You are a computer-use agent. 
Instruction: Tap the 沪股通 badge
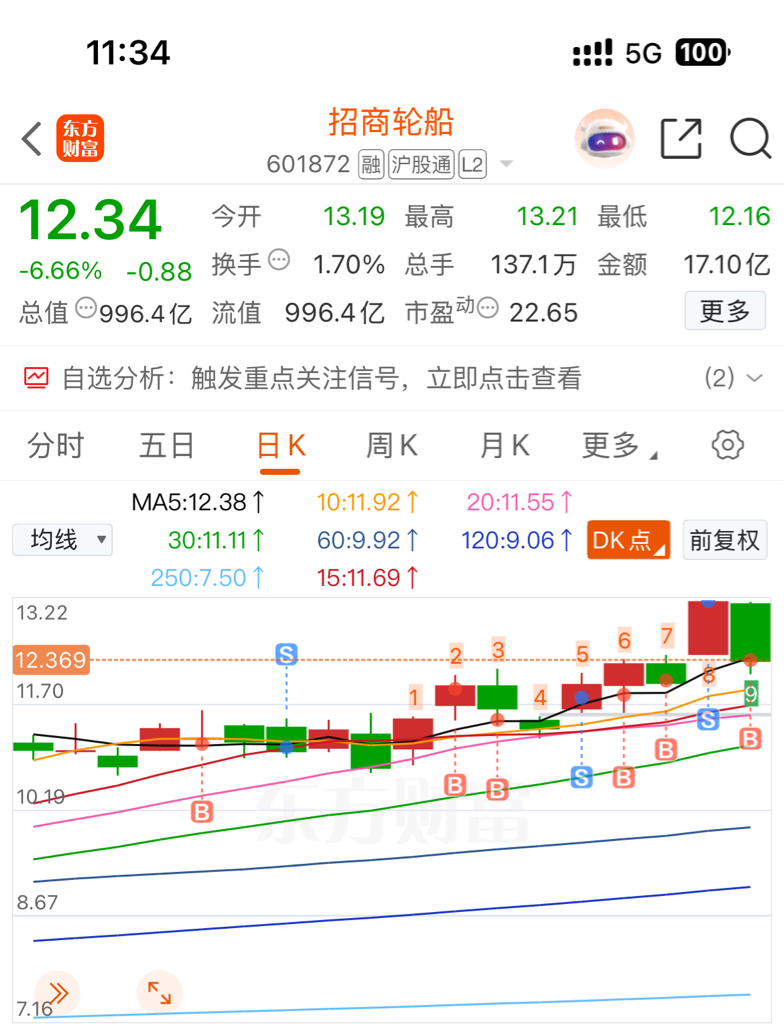(x=421, y=165)
